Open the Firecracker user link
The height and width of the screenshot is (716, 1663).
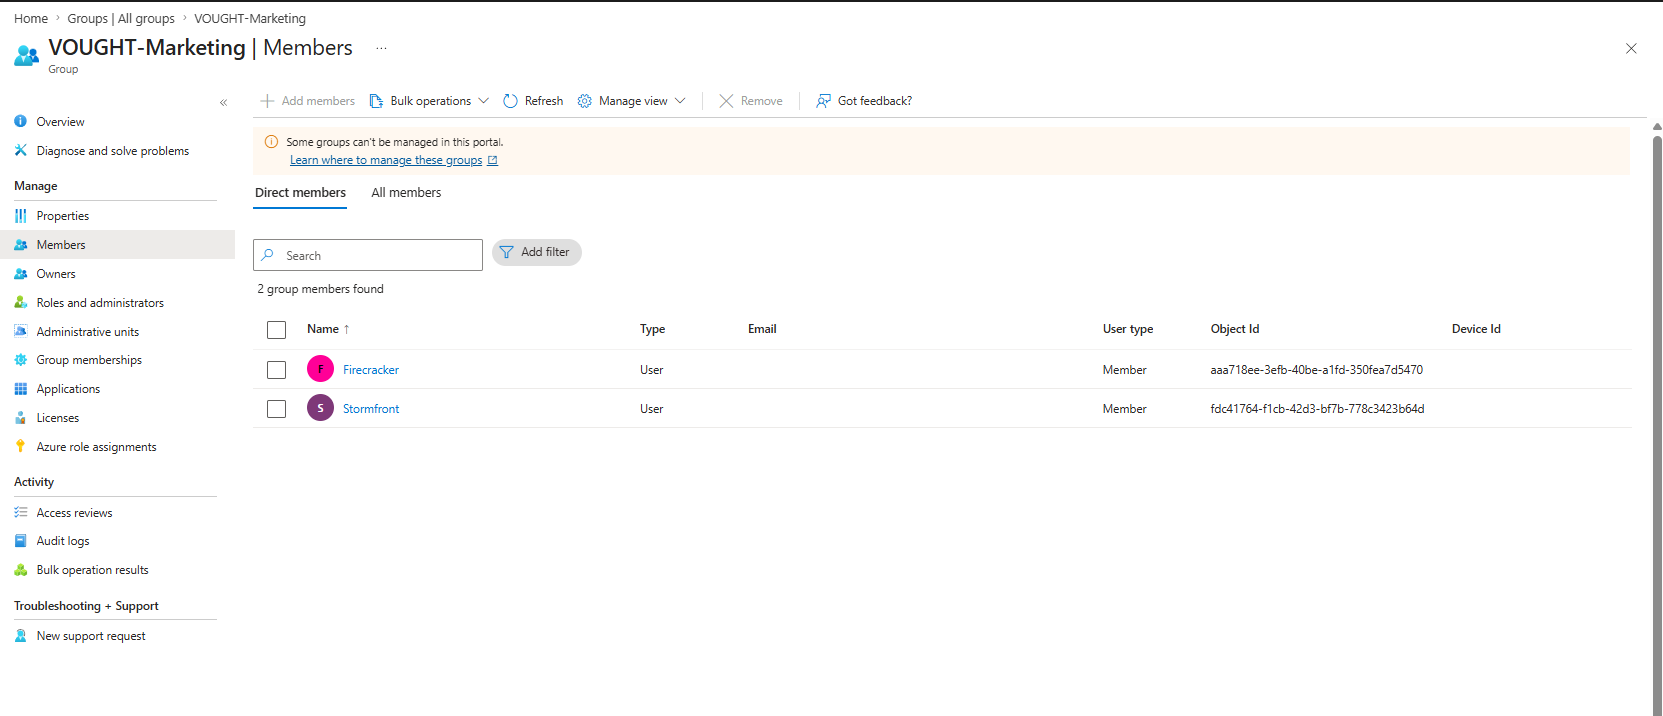click(371, 370)
